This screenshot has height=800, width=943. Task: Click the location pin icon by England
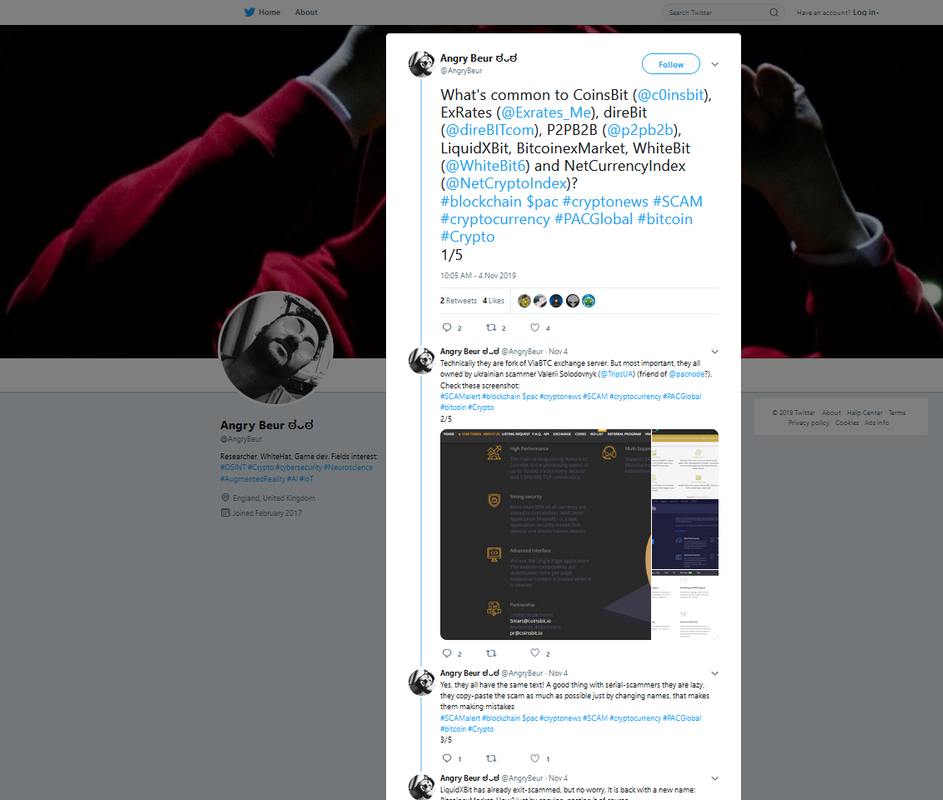pos(226,497)
